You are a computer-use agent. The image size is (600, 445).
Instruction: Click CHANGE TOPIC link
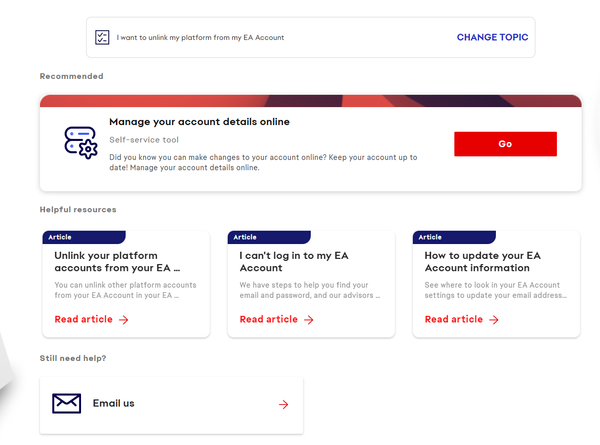pyautogui.click(x=492, y=37)
